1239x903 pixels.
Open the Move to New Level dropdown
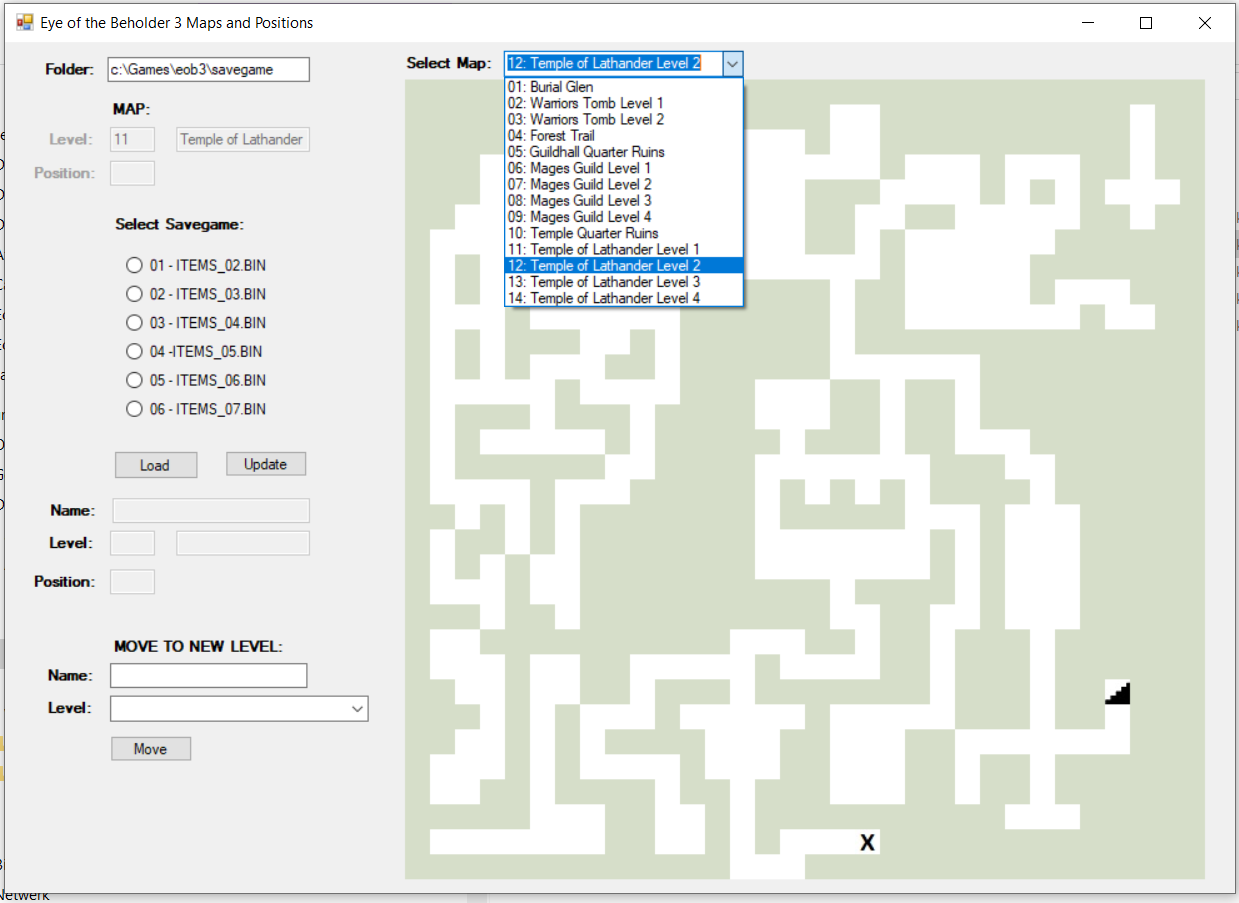[358, 709]
